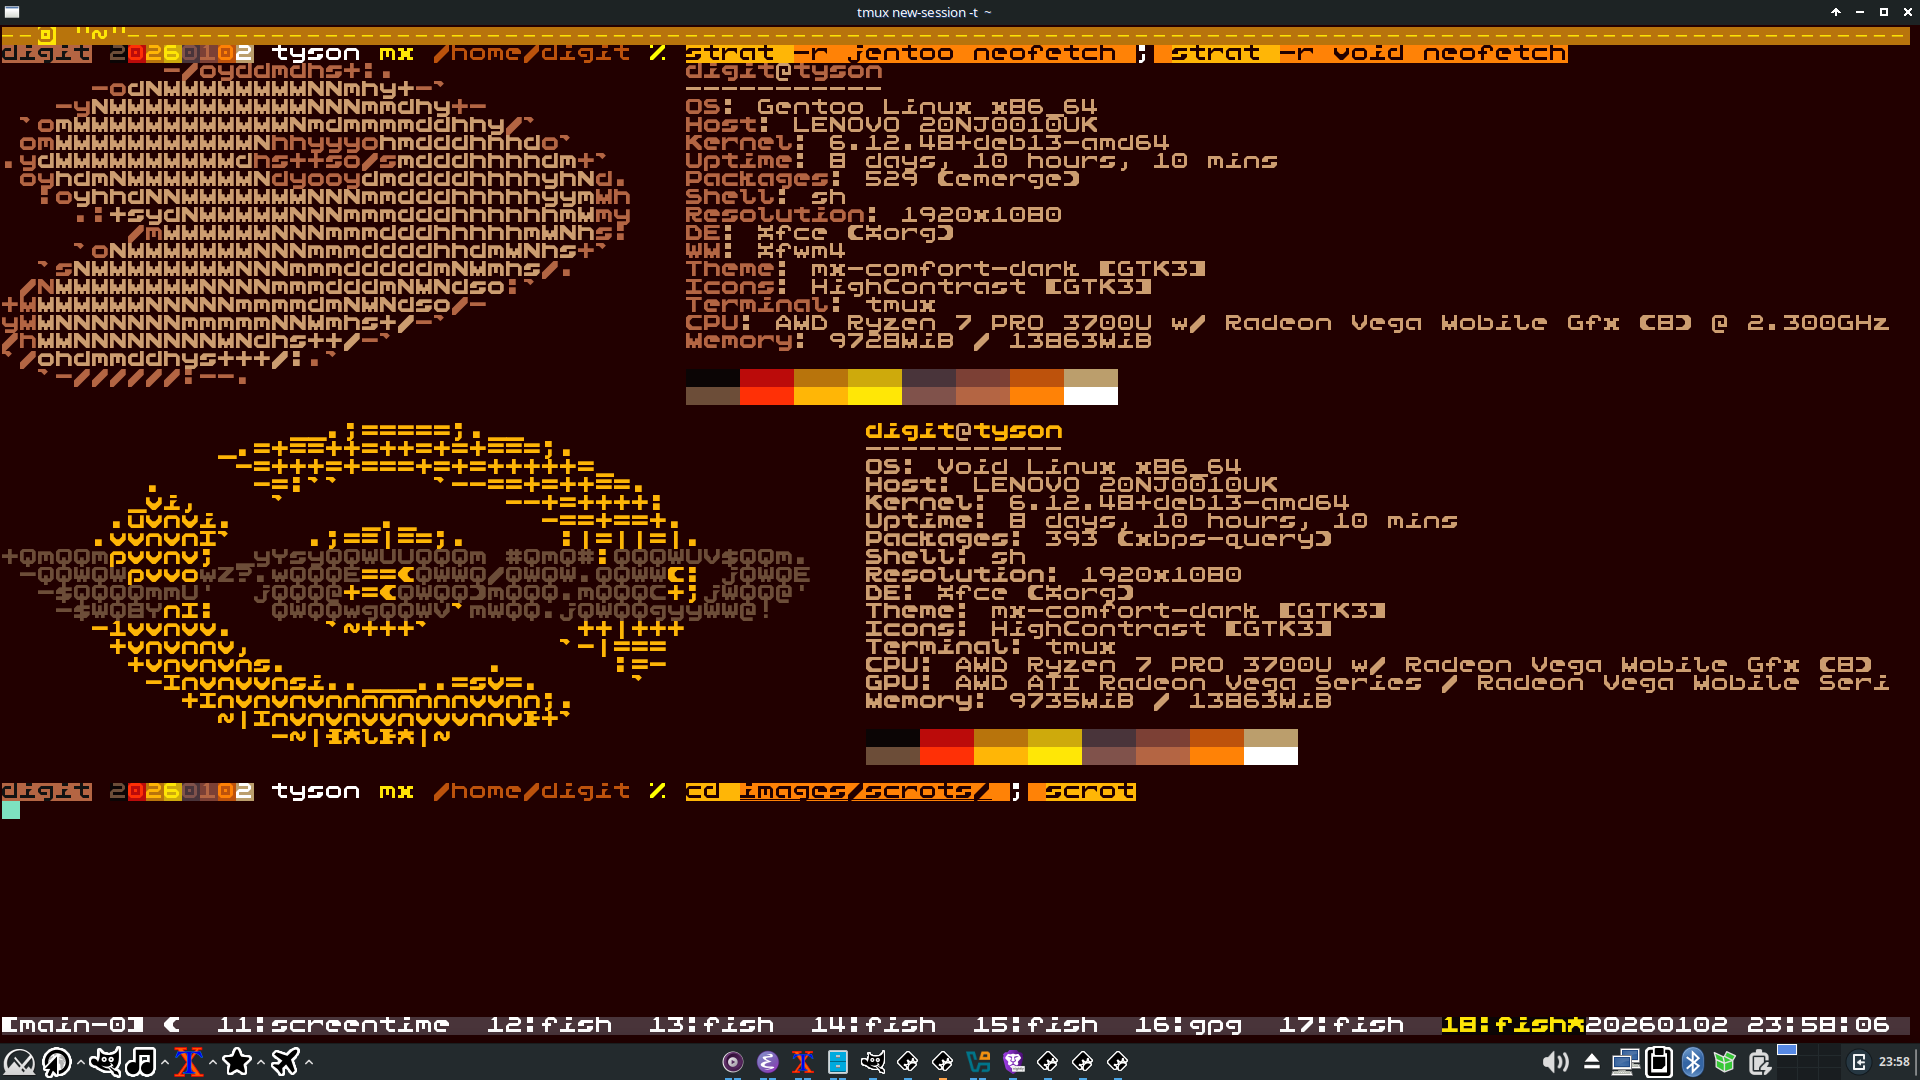The height and width of the screenshot is (1080, 1920).
Task: Open the green package updater tray icon
Action: click(x=1725, y=1062)
